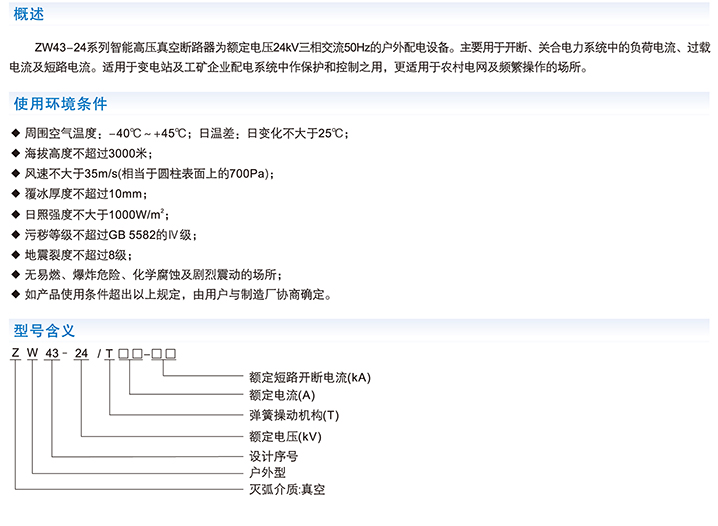Click the last empty square box in model code

click(170, 354)
